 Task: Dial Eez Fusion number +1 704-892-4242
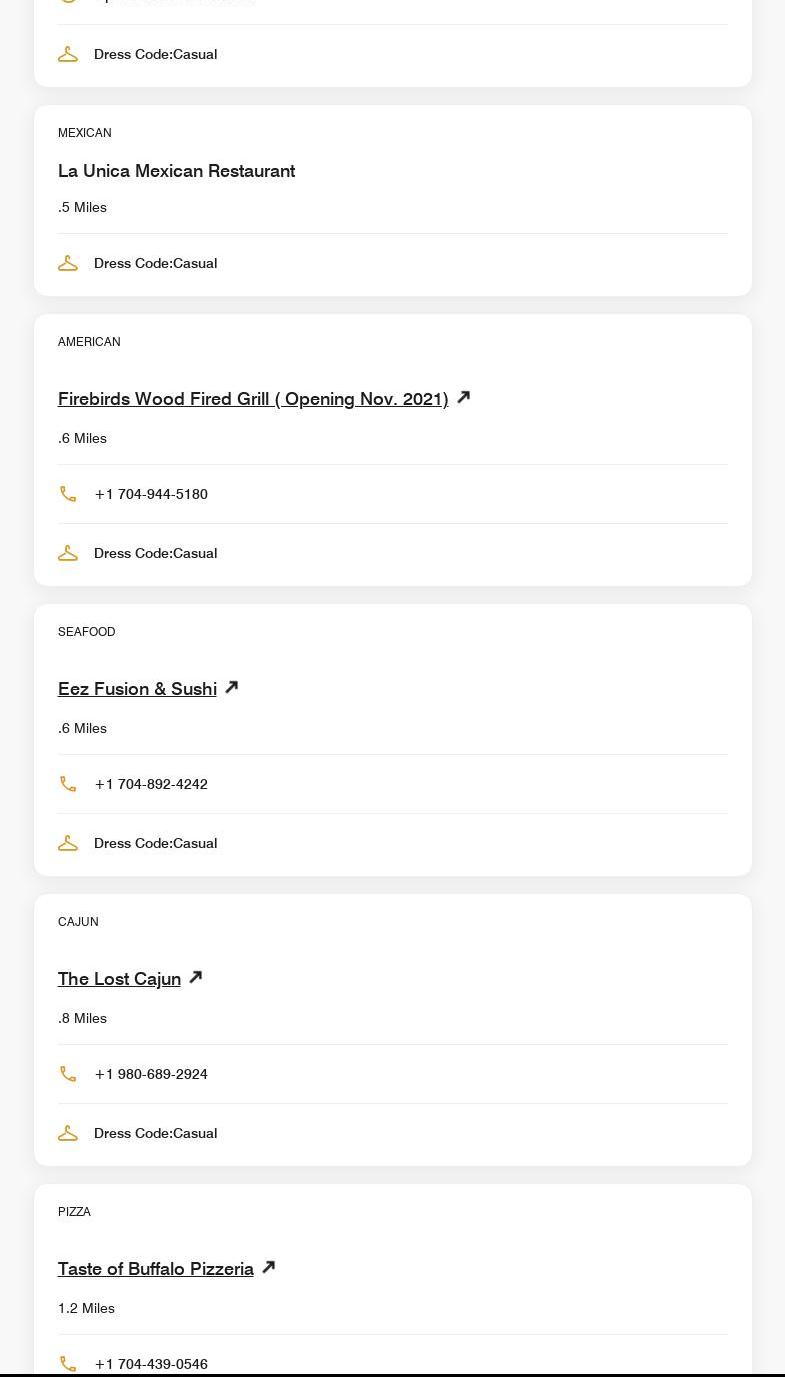coord(151,784)
